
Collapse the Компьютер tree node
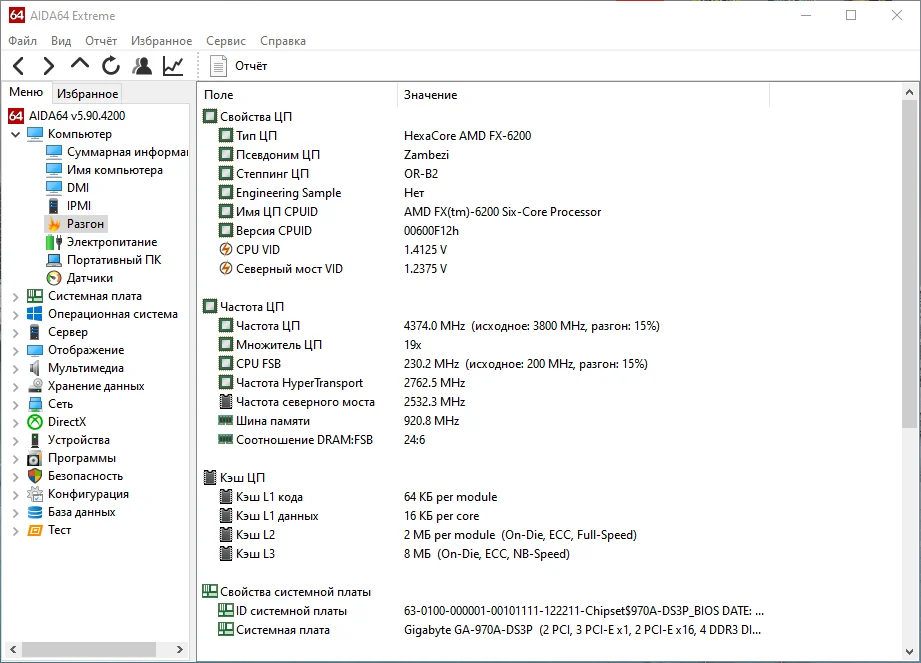[x=16, y=134]
